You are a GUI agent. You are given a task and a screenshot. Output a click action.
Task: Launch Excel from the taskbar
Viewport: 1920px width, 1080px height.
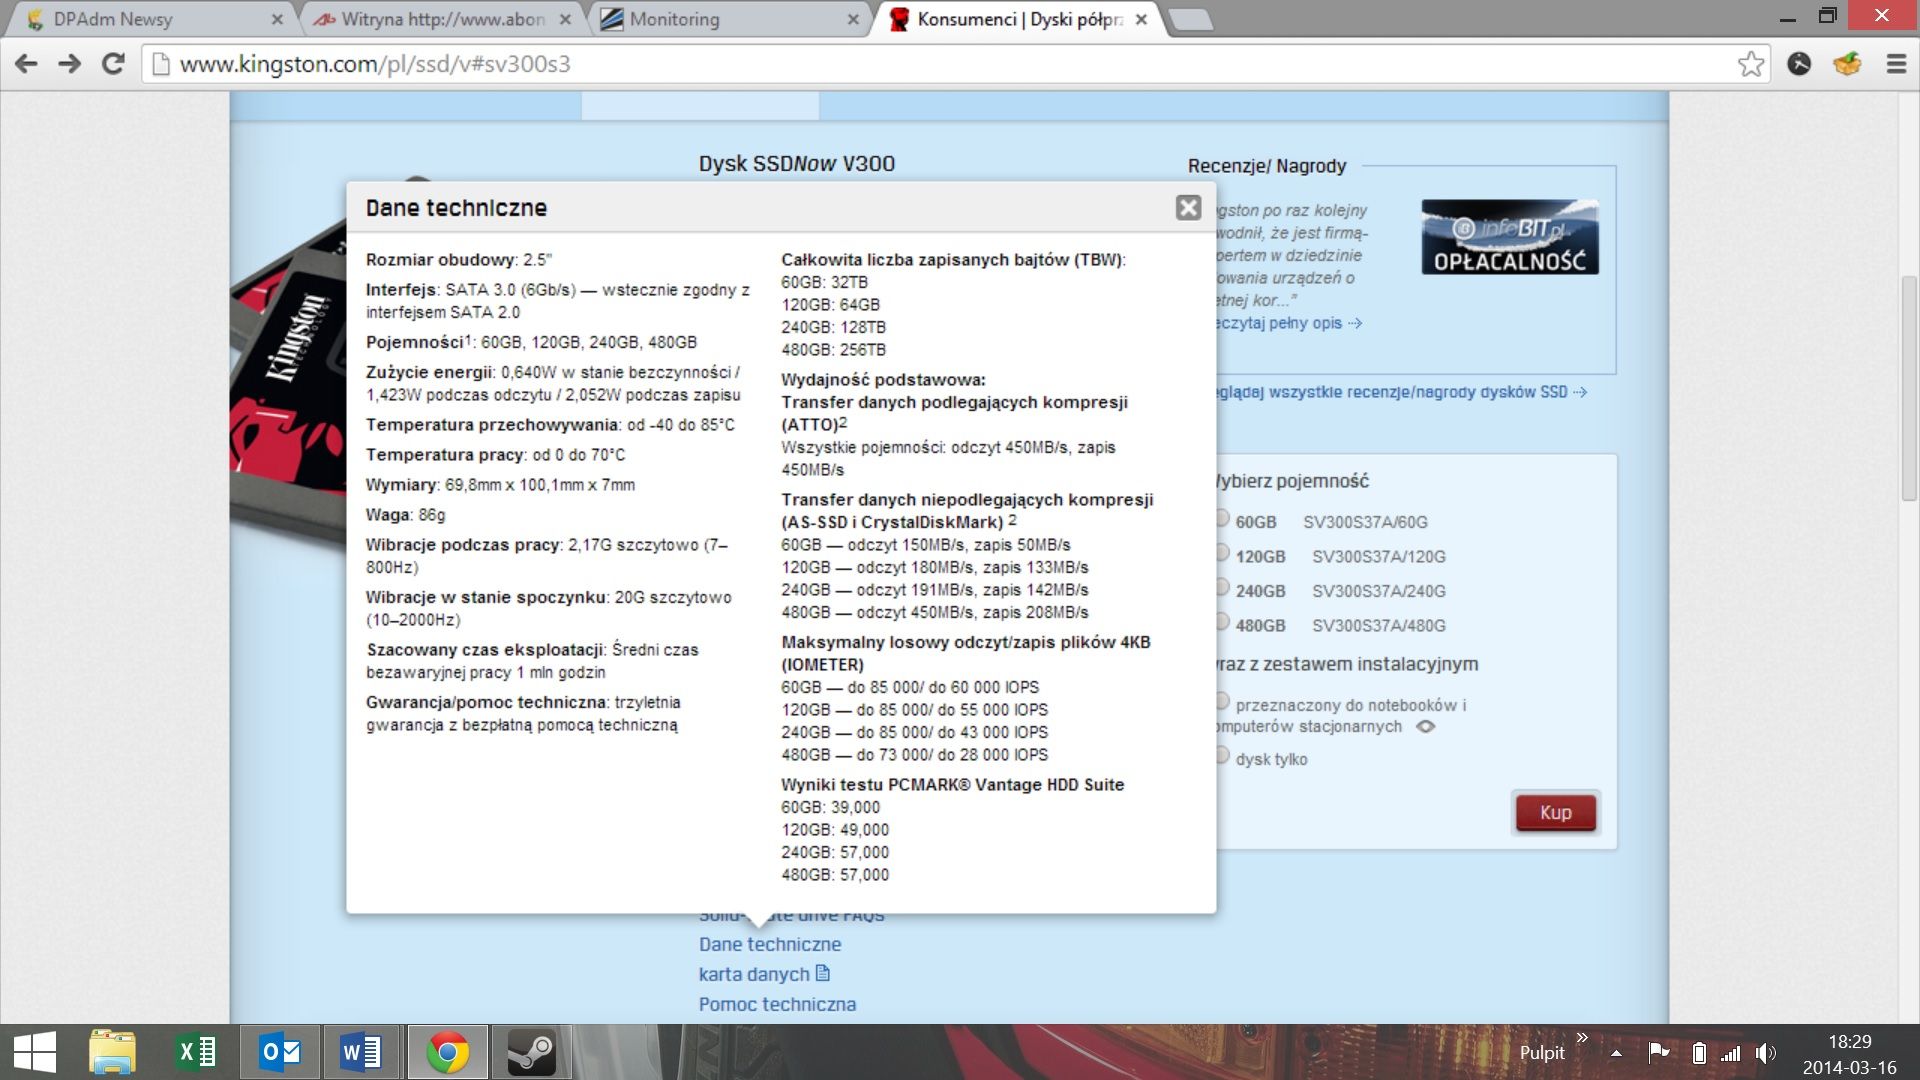196,1052
